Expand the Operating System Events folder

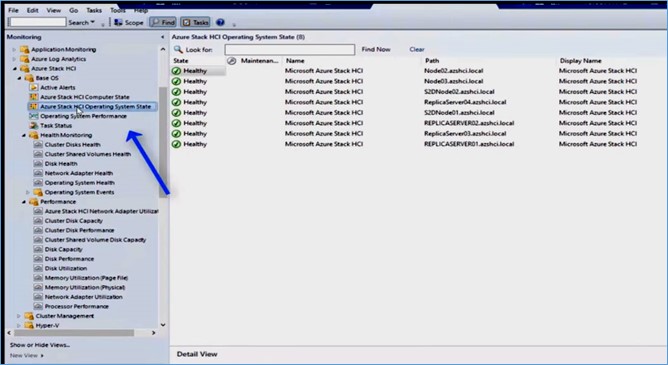(28, 193)
